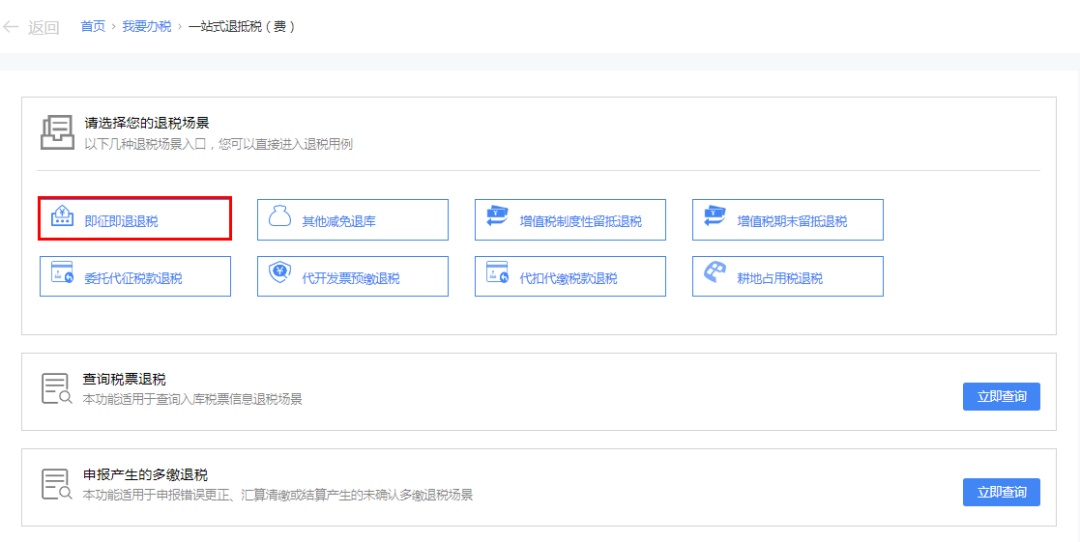Select the 代开发票预缴退税 shield icon
1080x542 pixels.
[280, 274]
